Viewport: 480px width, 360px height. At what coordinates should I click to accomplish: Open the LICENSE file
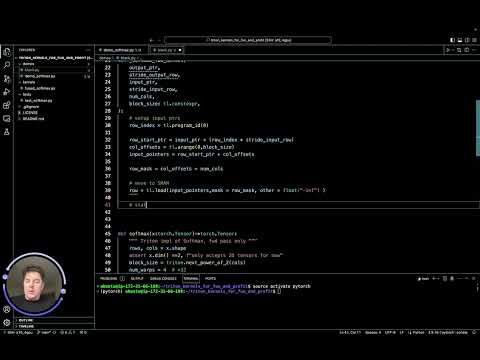pyautogui.click(x=55, y=113)
